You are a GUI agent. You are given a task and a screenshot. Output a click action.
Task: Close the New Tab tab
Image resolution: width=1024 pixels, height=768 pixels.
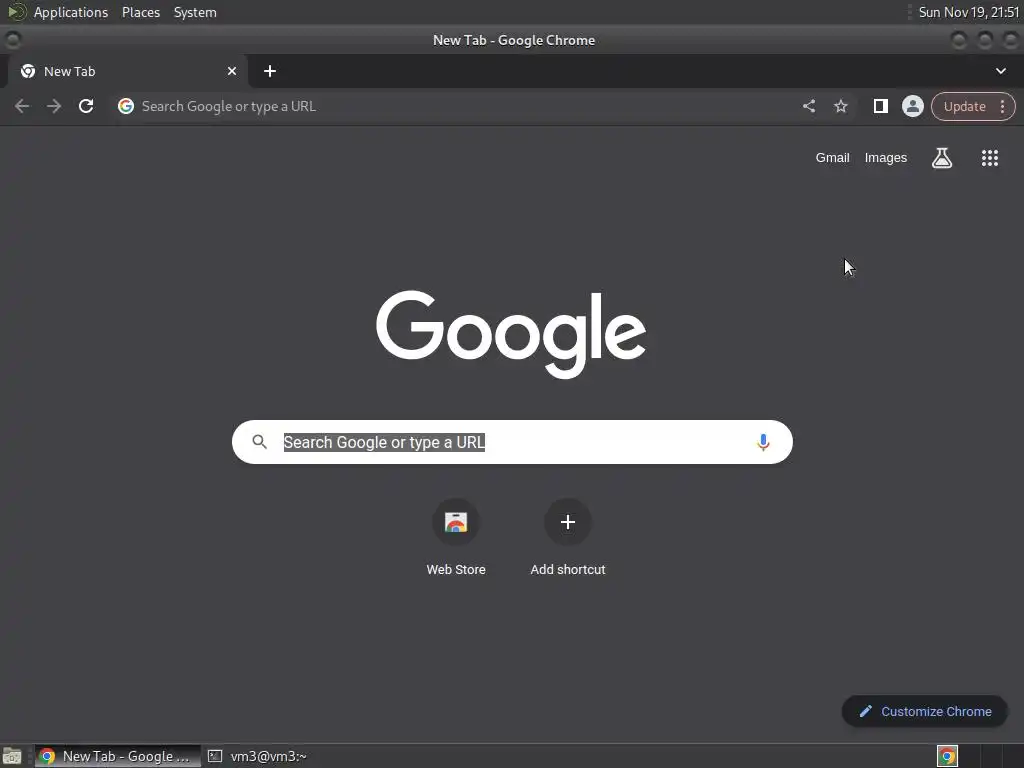coord(232,71)
